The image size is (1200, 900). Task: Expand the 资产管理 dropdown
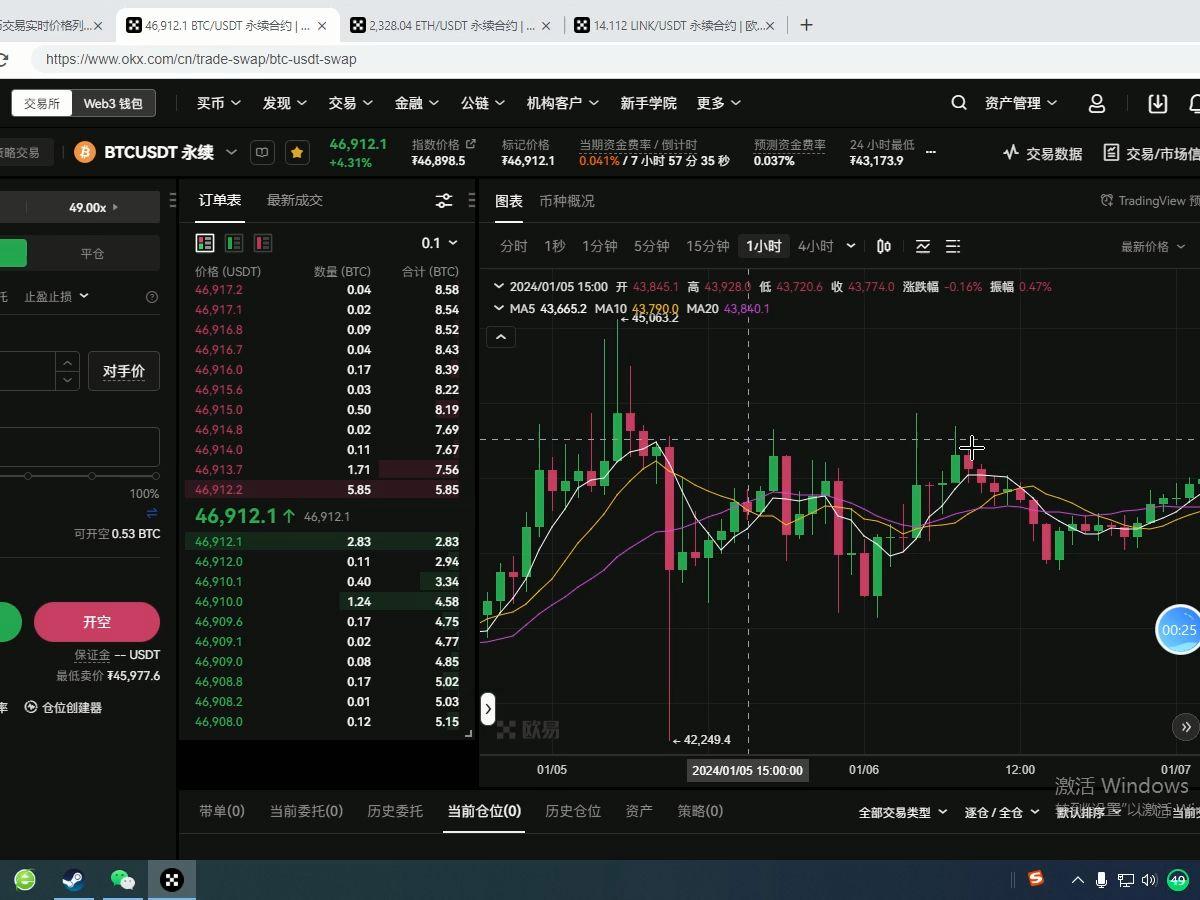pyautogui.click(x=1020, y=103)
